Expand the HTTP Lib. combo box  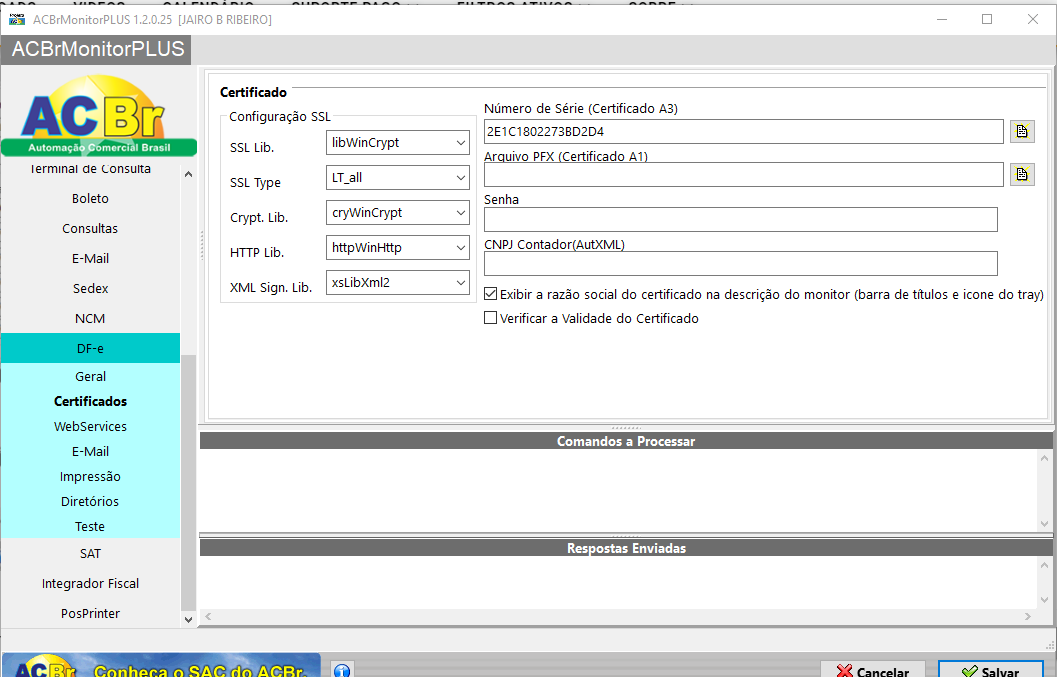(398, 247)
